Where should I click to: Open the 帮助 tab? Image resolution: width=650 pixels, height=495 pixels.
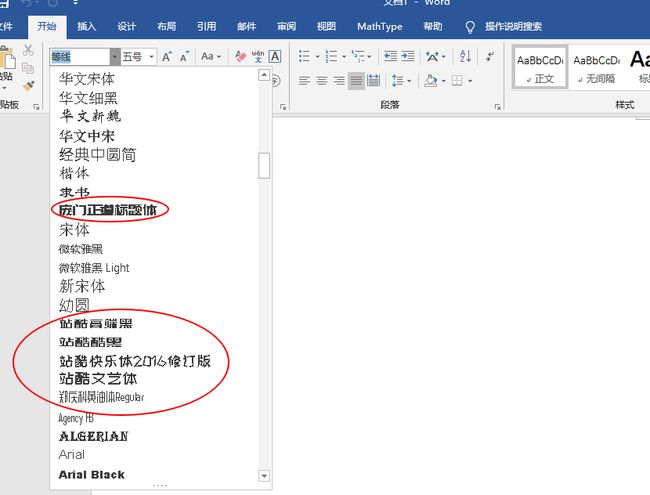pos(433,27)
